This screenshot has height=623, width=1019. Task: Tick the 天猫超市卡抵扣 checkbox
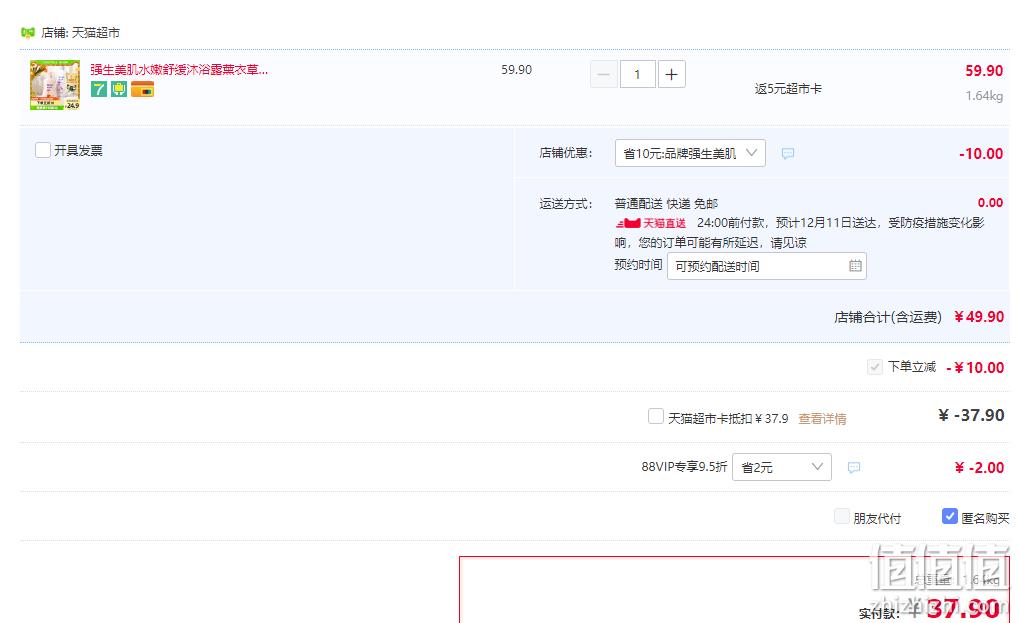[x=656, y=416]
